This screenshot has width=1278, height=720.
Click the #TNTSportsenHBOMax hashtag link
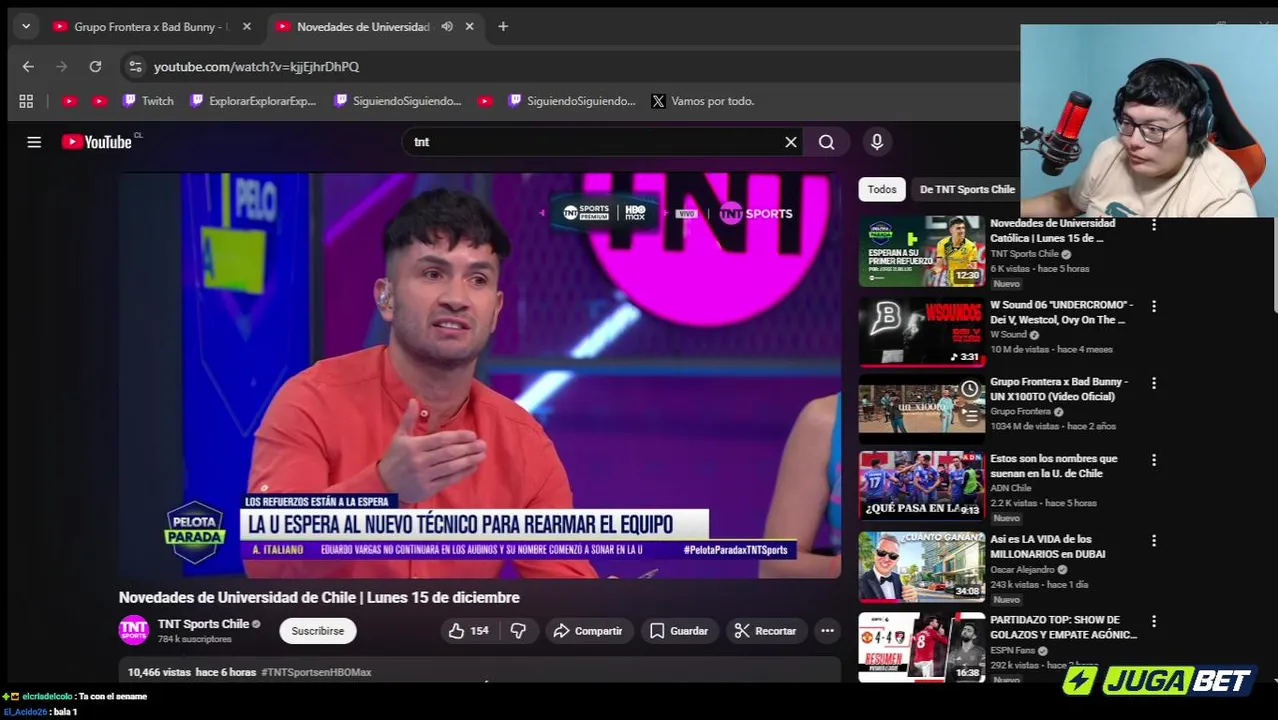(x=316, y=672)
